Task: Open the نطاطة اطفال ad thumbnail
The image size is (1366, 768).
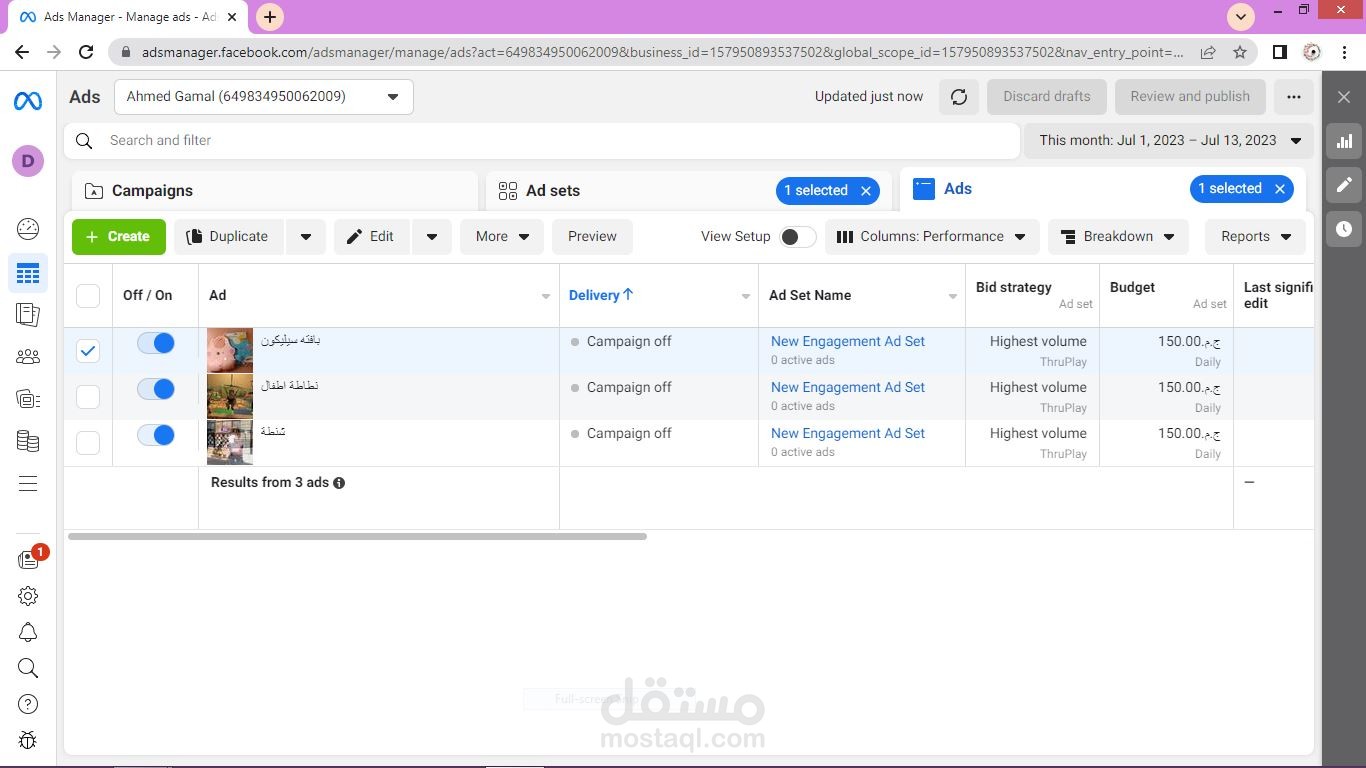Action: (230, 397)
